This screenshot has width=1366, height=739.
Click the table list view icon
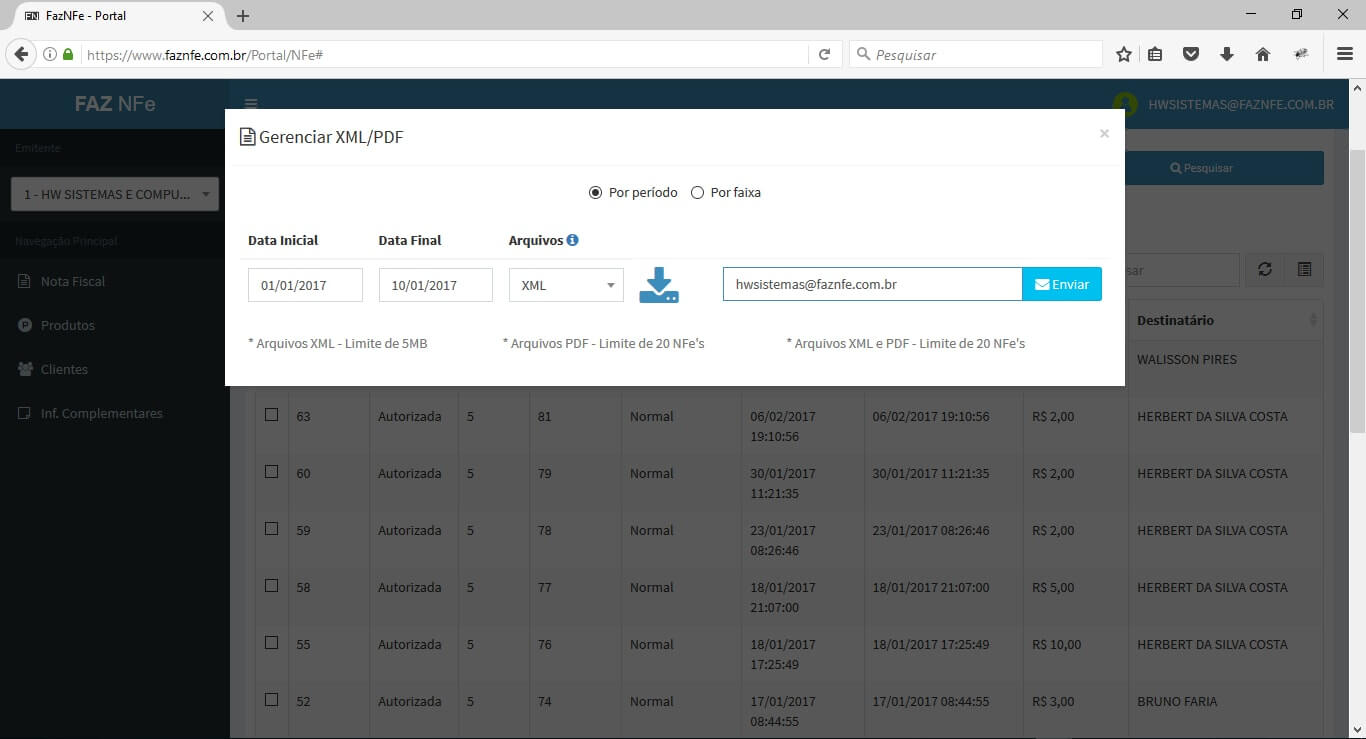1304,269
